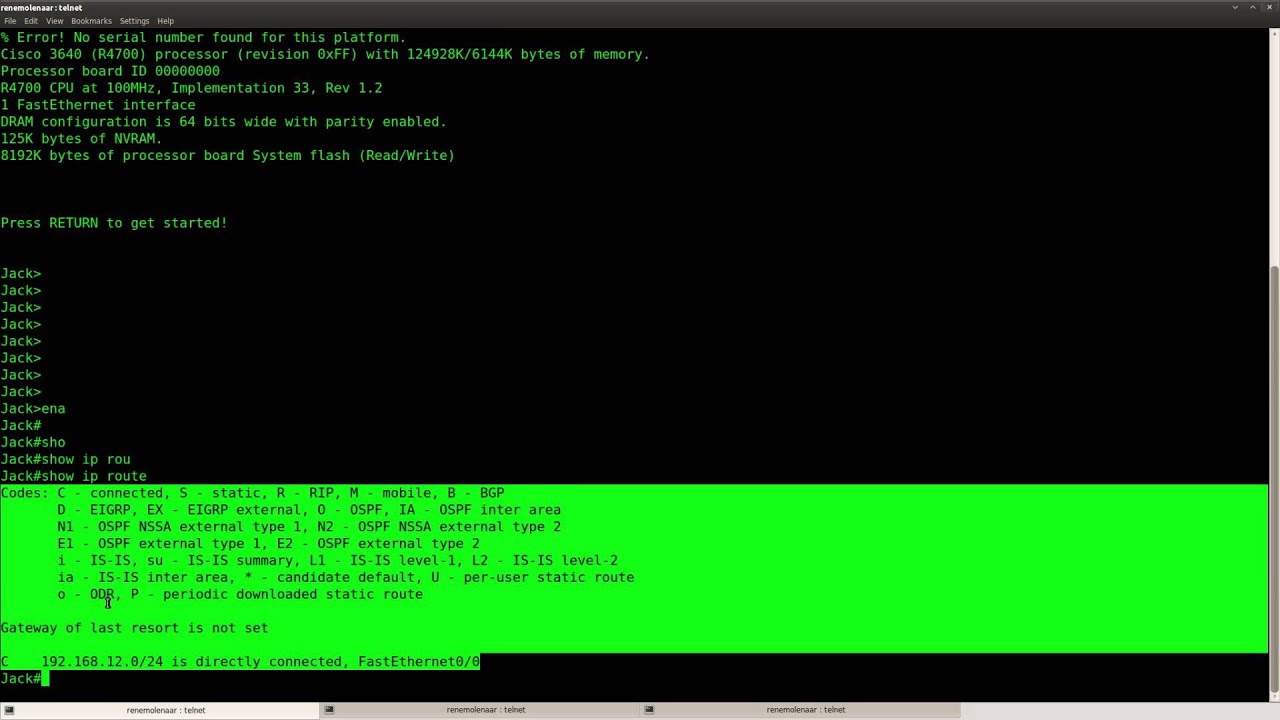Click the 'ia - IS-IS inter area' line
This screenshot has height=720, width=1280.
coord(346,577)
